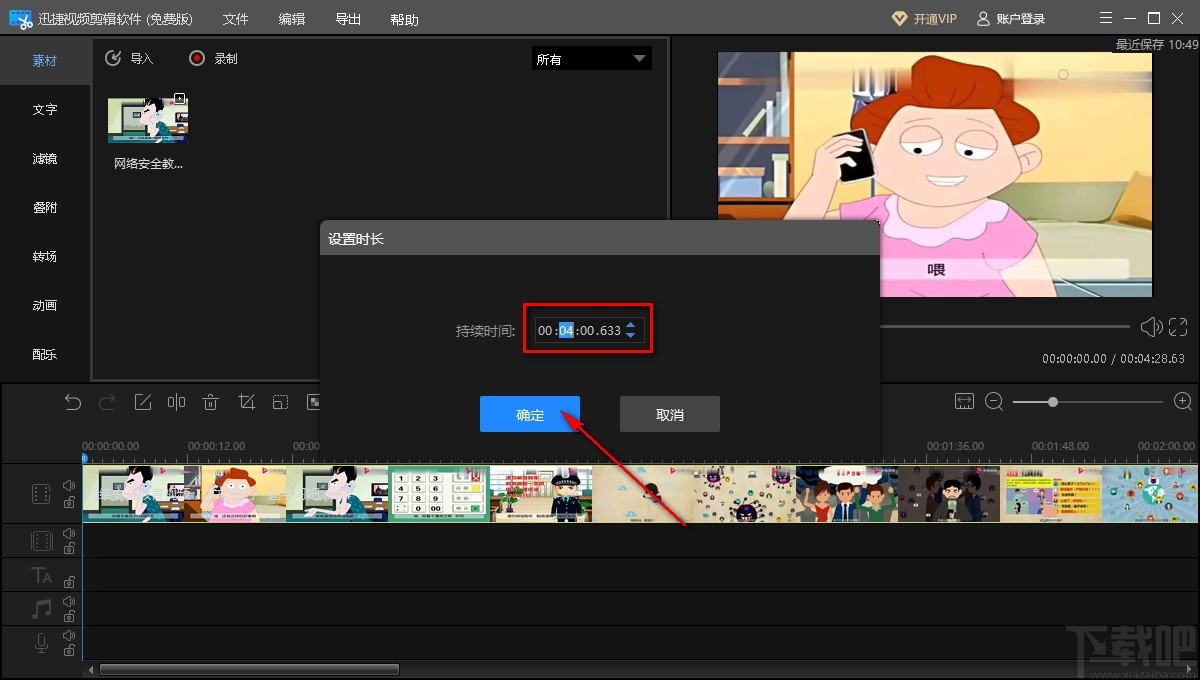This screenshot has height=680, width=1200.
Task: Click the preview playback progress bar
Action: click(x=1005, y=326)
